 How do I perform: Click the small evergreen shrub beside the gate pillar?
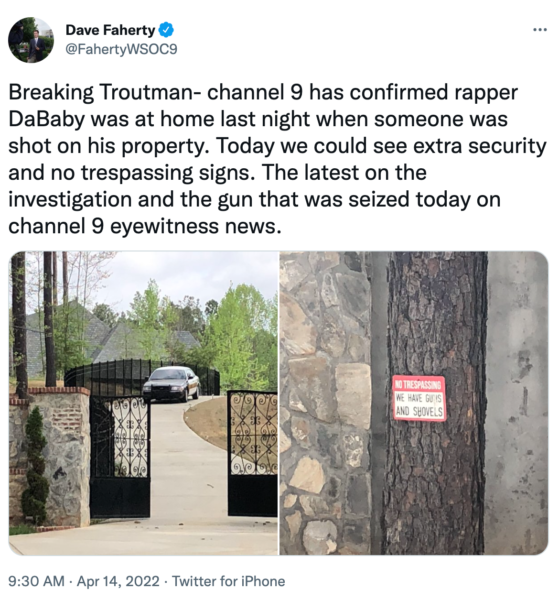tap(35, 466)
